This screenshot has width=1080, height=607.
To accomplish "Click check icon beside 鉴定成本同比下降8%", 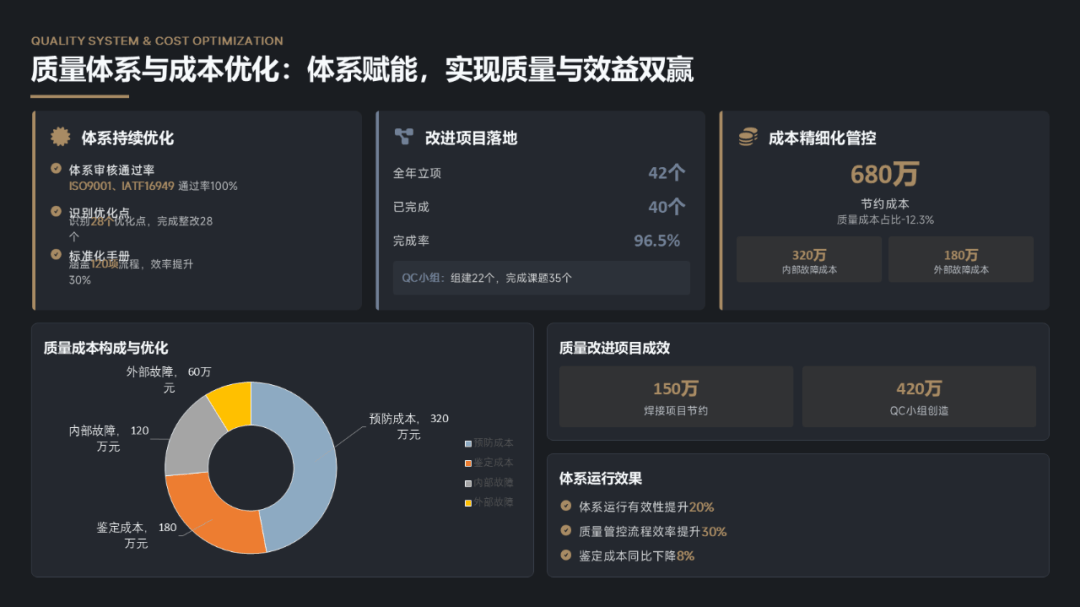I will click(566, 555).
